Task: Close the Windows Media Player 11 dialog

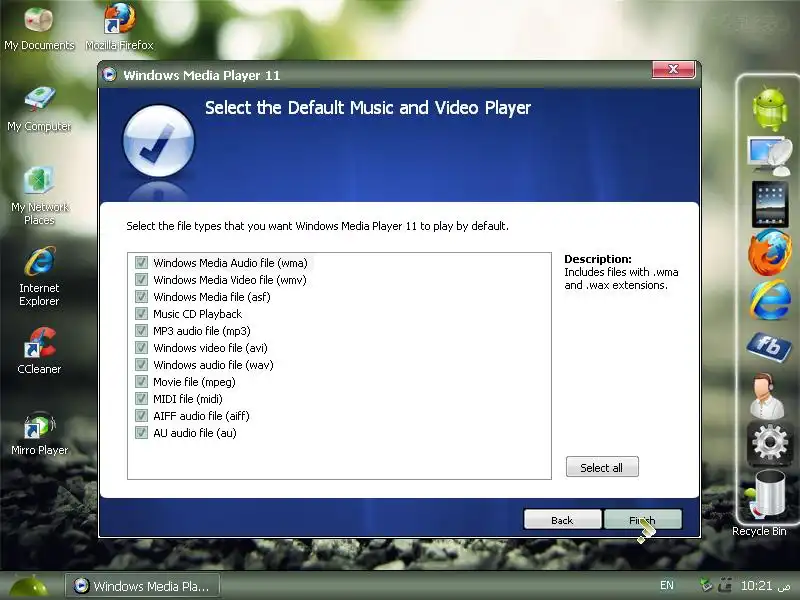Action: tap(673, 69)
